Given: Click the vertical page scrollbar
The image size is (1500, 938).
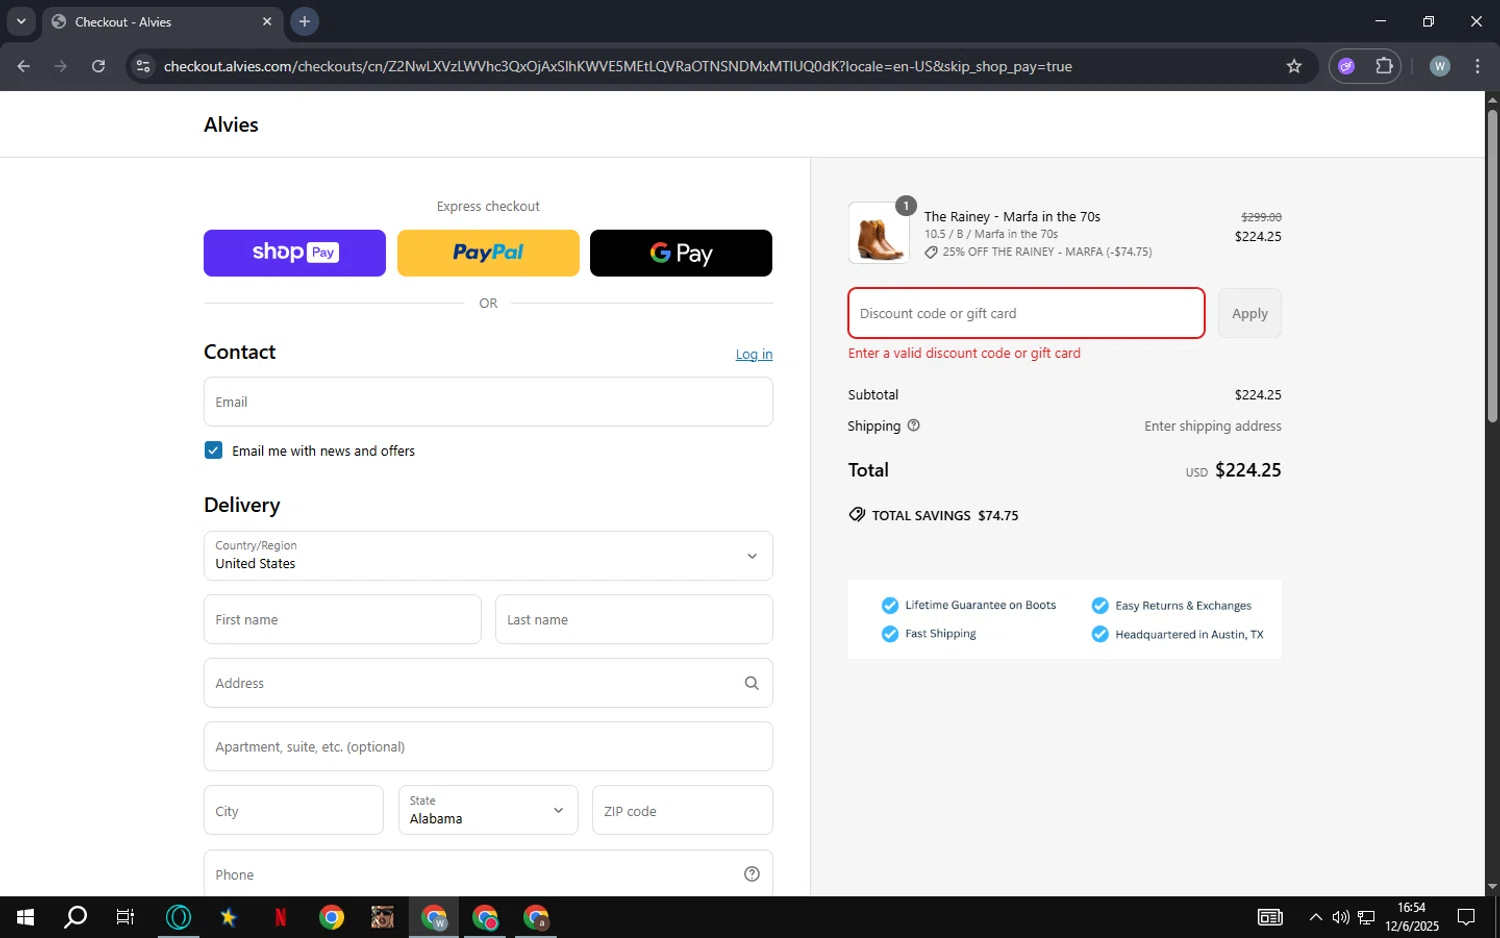Looking at the screenshot, I should [1492, 266].
